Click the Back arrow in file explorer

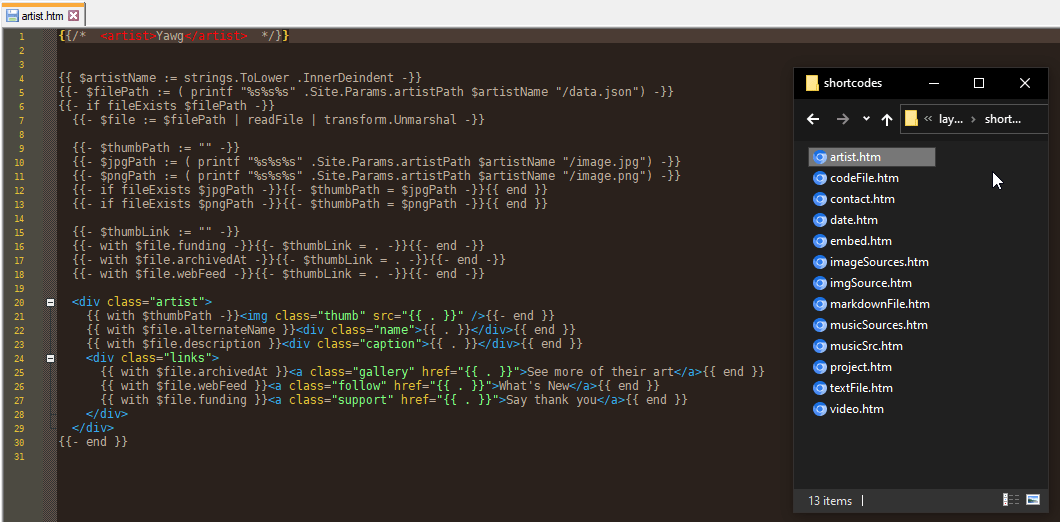pyautogui.click(x=813, y=119)
